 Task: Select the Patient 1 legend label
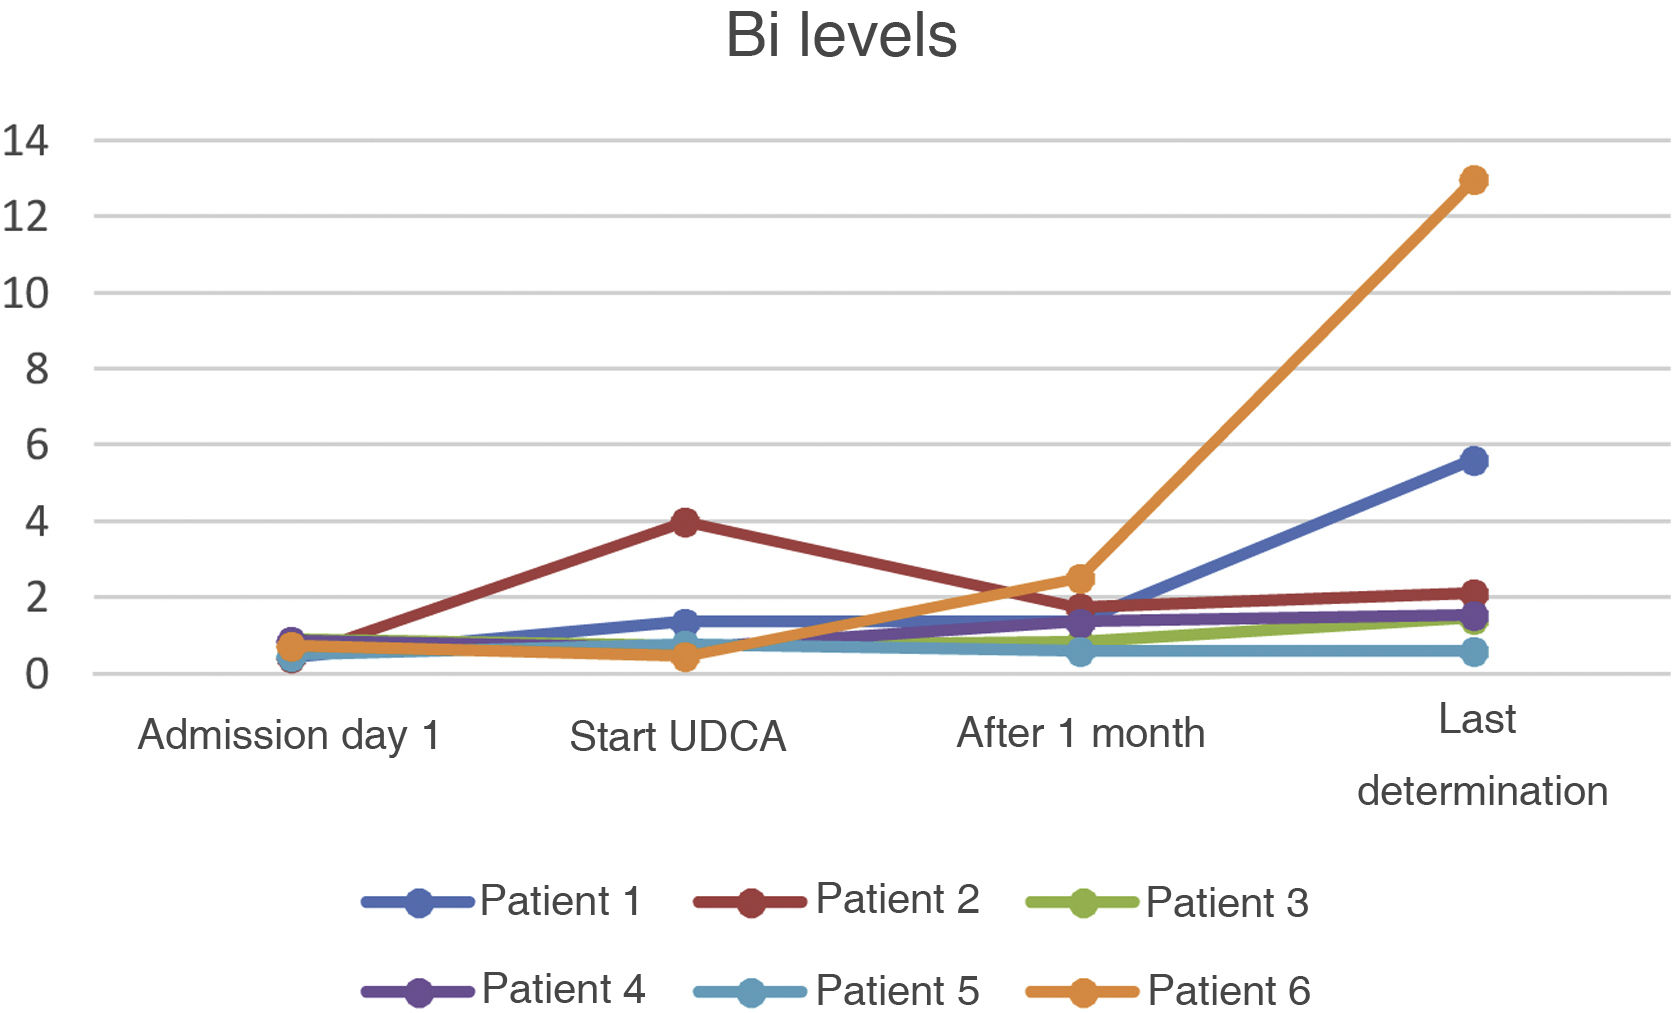point(560,901)
